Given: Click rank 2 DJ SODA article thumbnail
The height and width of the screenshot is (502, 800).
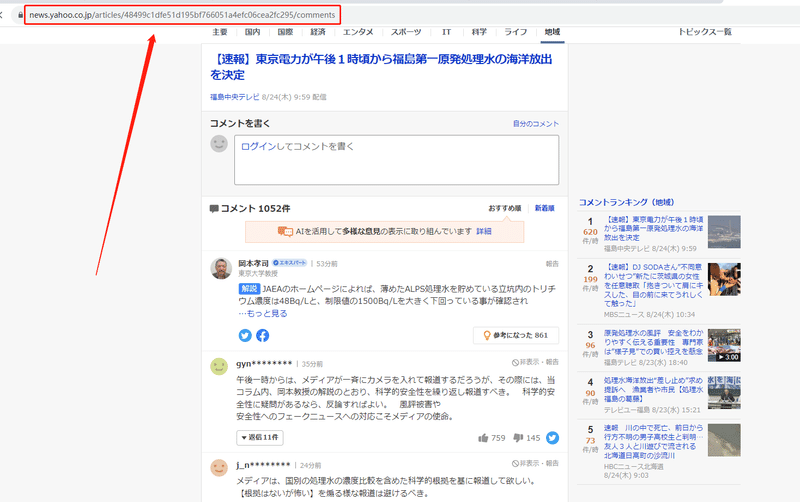Looking at the screenshot, I should 724,279.
